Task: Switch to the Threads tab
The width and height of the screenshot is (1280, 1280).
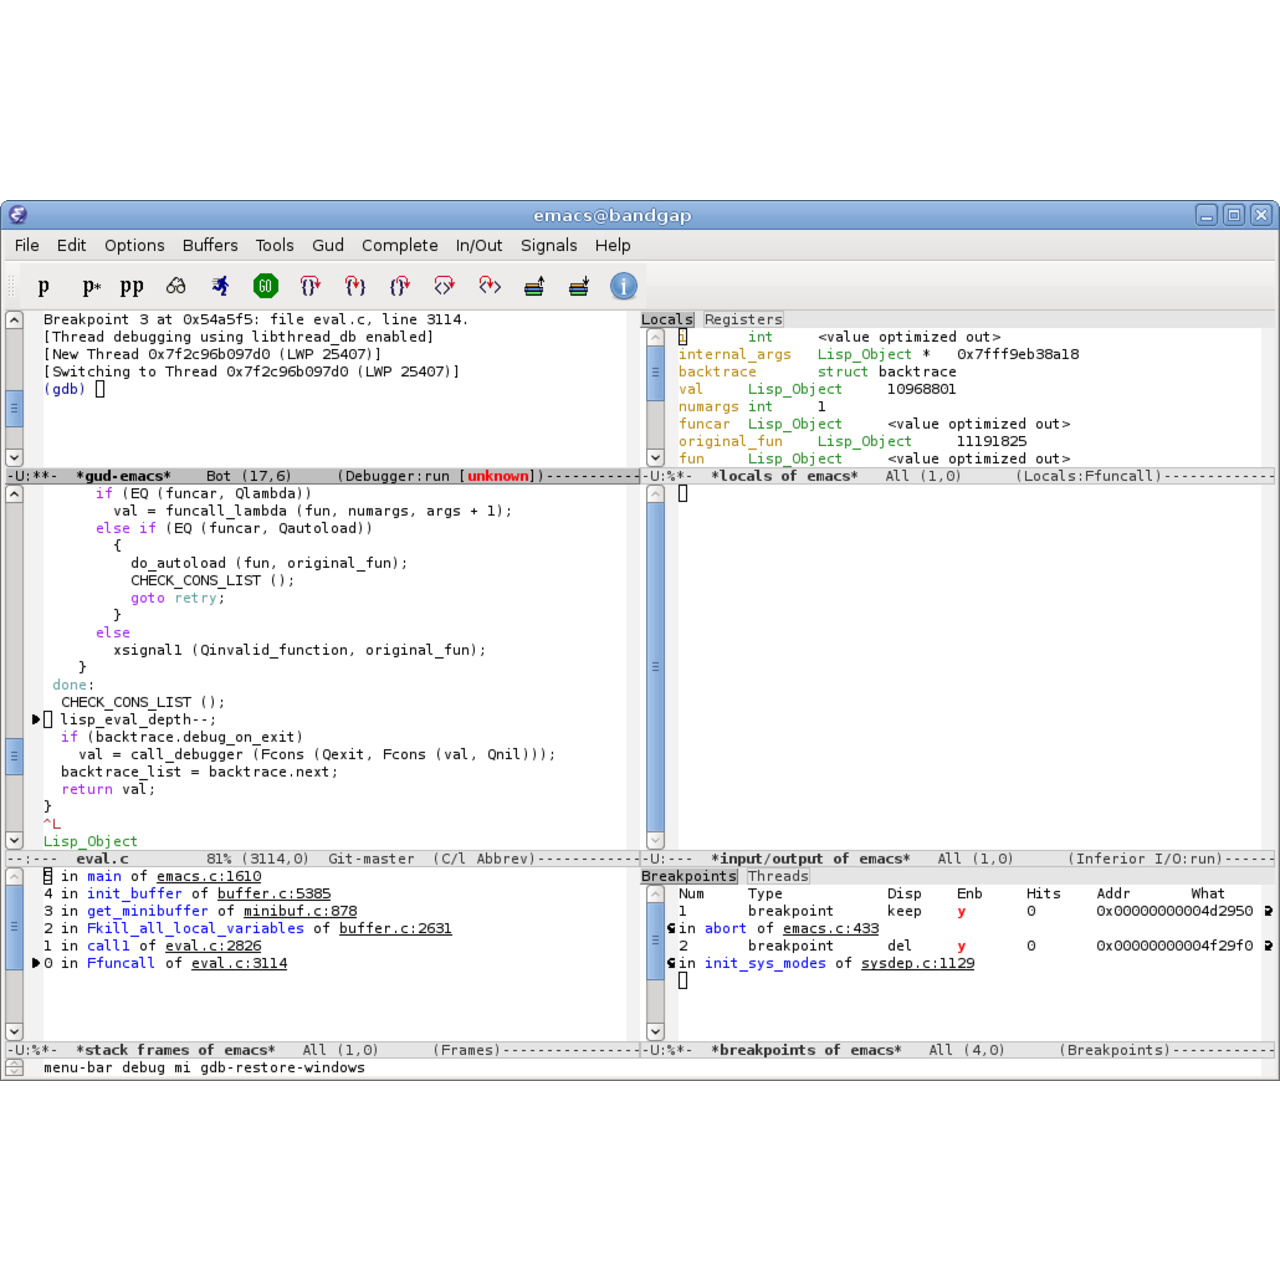Action: click(x=777, y=876)
